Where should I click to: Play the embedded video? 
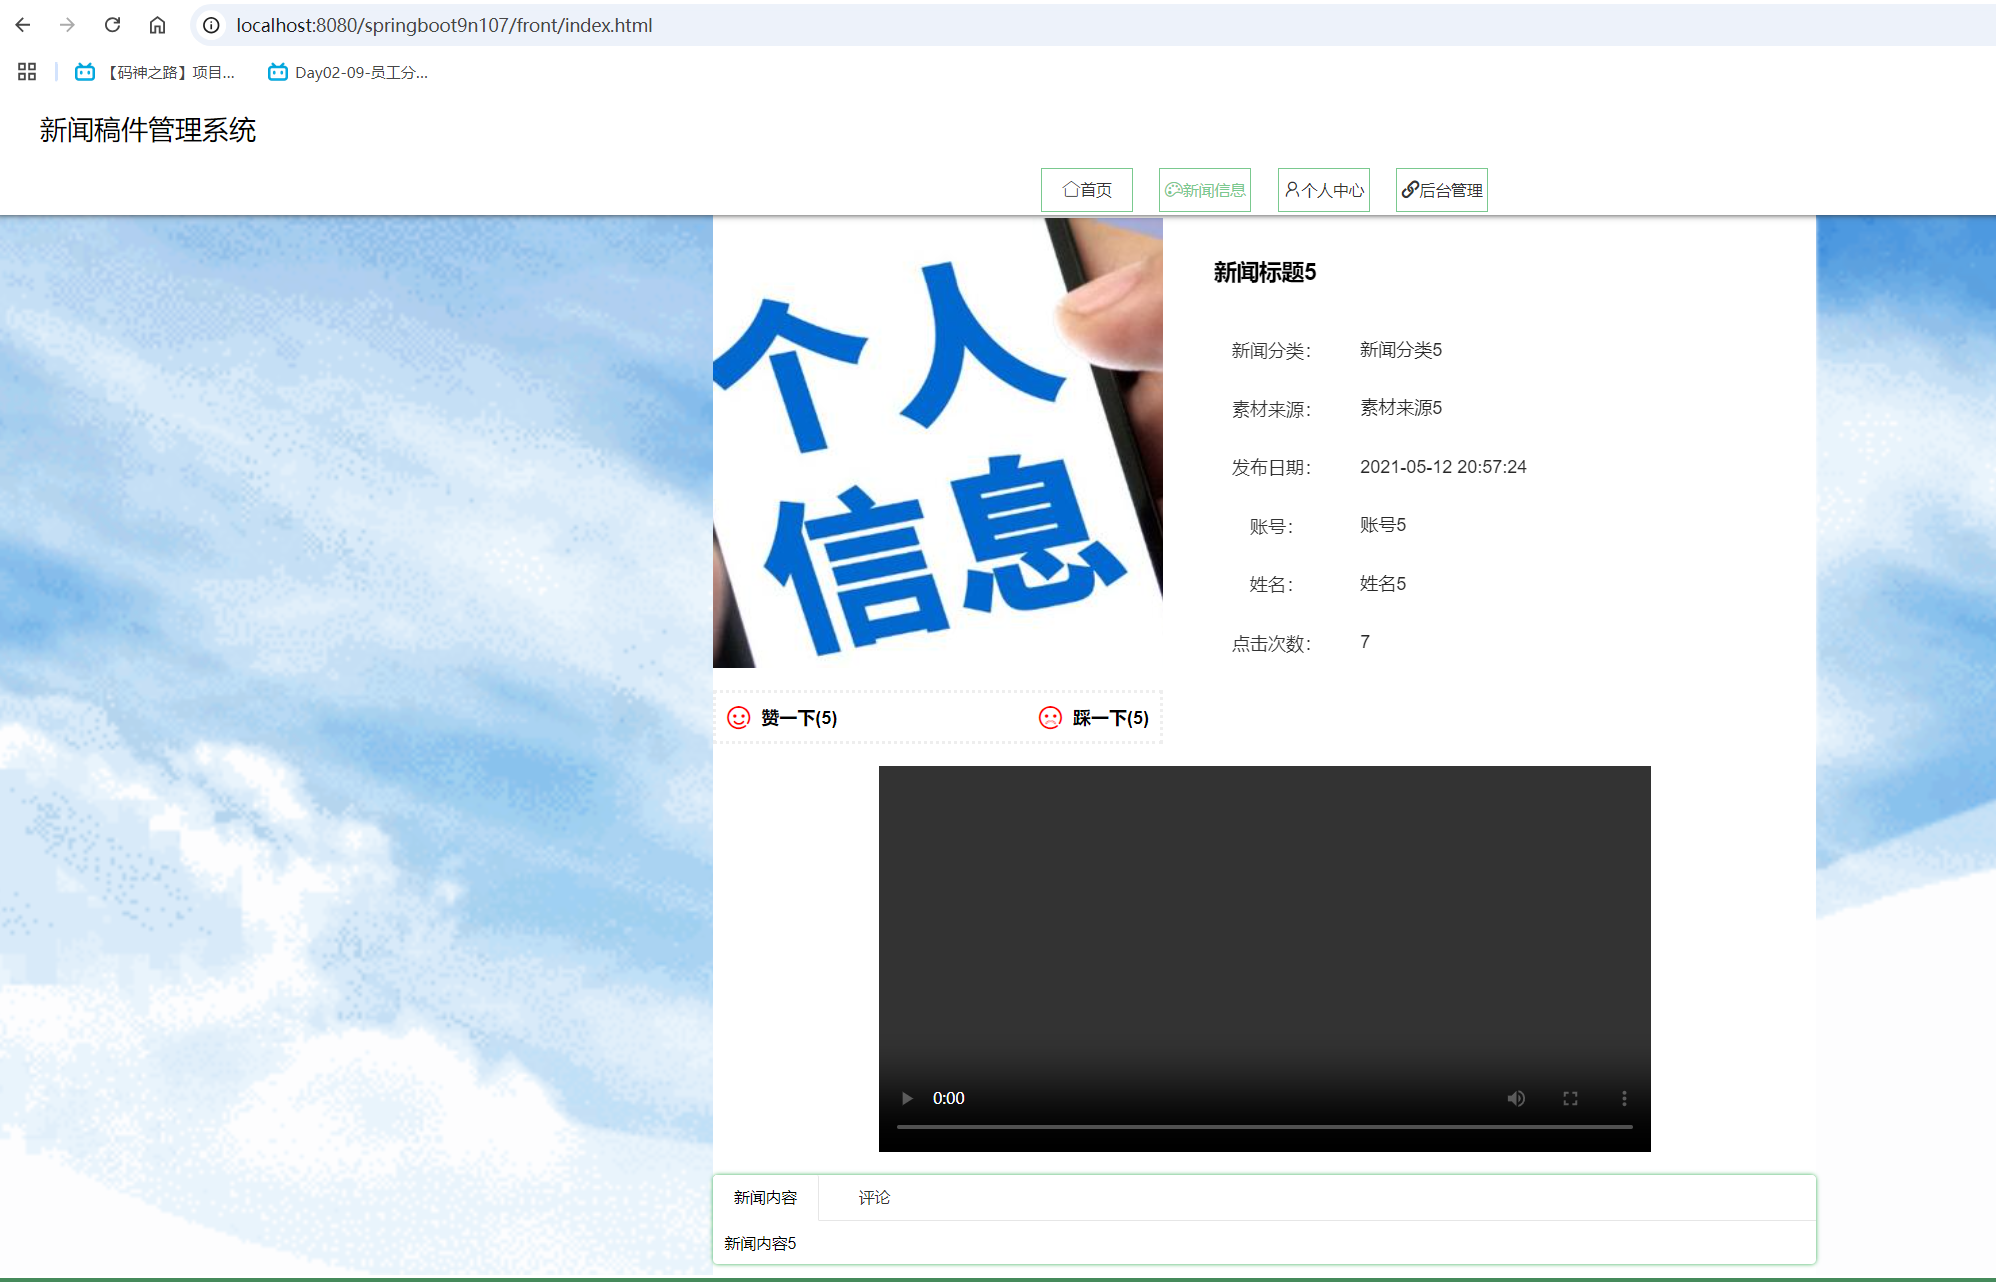click(x=907, y=1097)
